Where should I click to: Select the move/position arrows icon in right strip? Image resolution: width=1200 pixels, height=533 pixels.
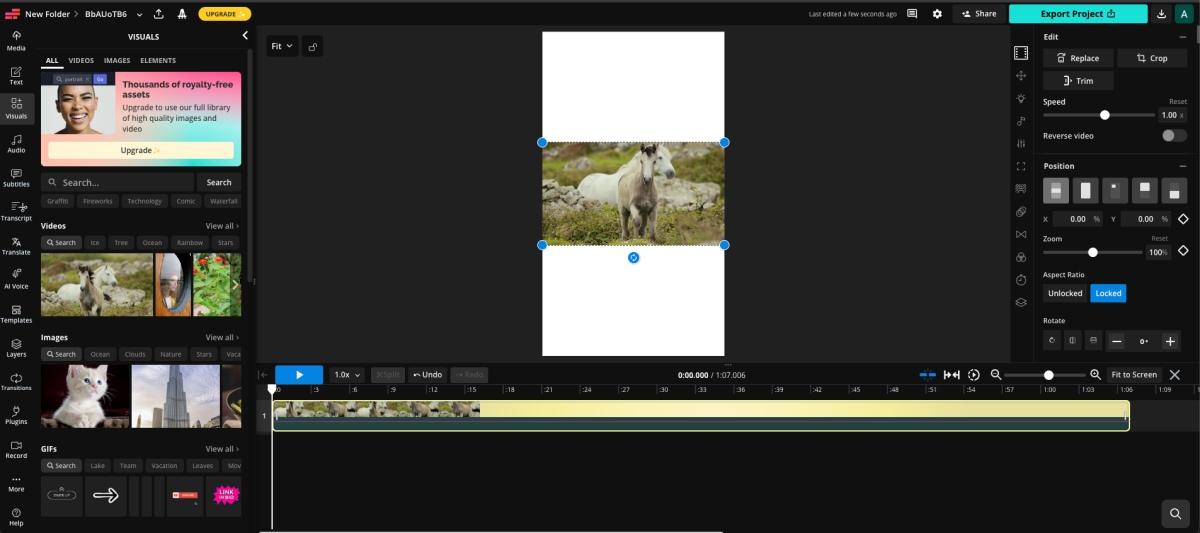pyautogui.click(x=1020, y=76)
